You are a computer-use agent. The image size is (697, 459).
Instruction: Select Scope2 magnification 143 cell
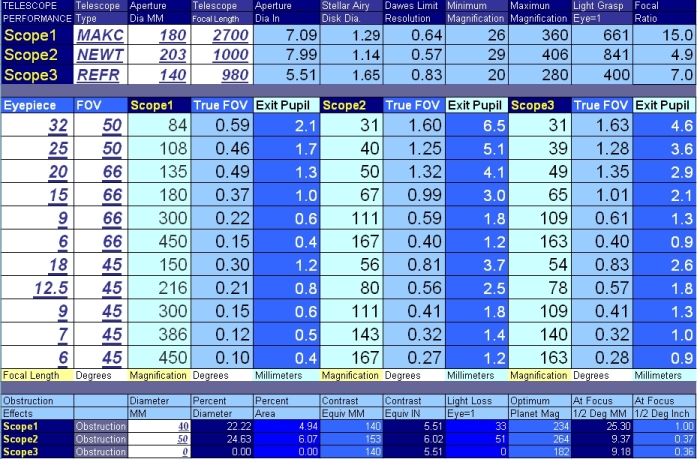(352, 334)
